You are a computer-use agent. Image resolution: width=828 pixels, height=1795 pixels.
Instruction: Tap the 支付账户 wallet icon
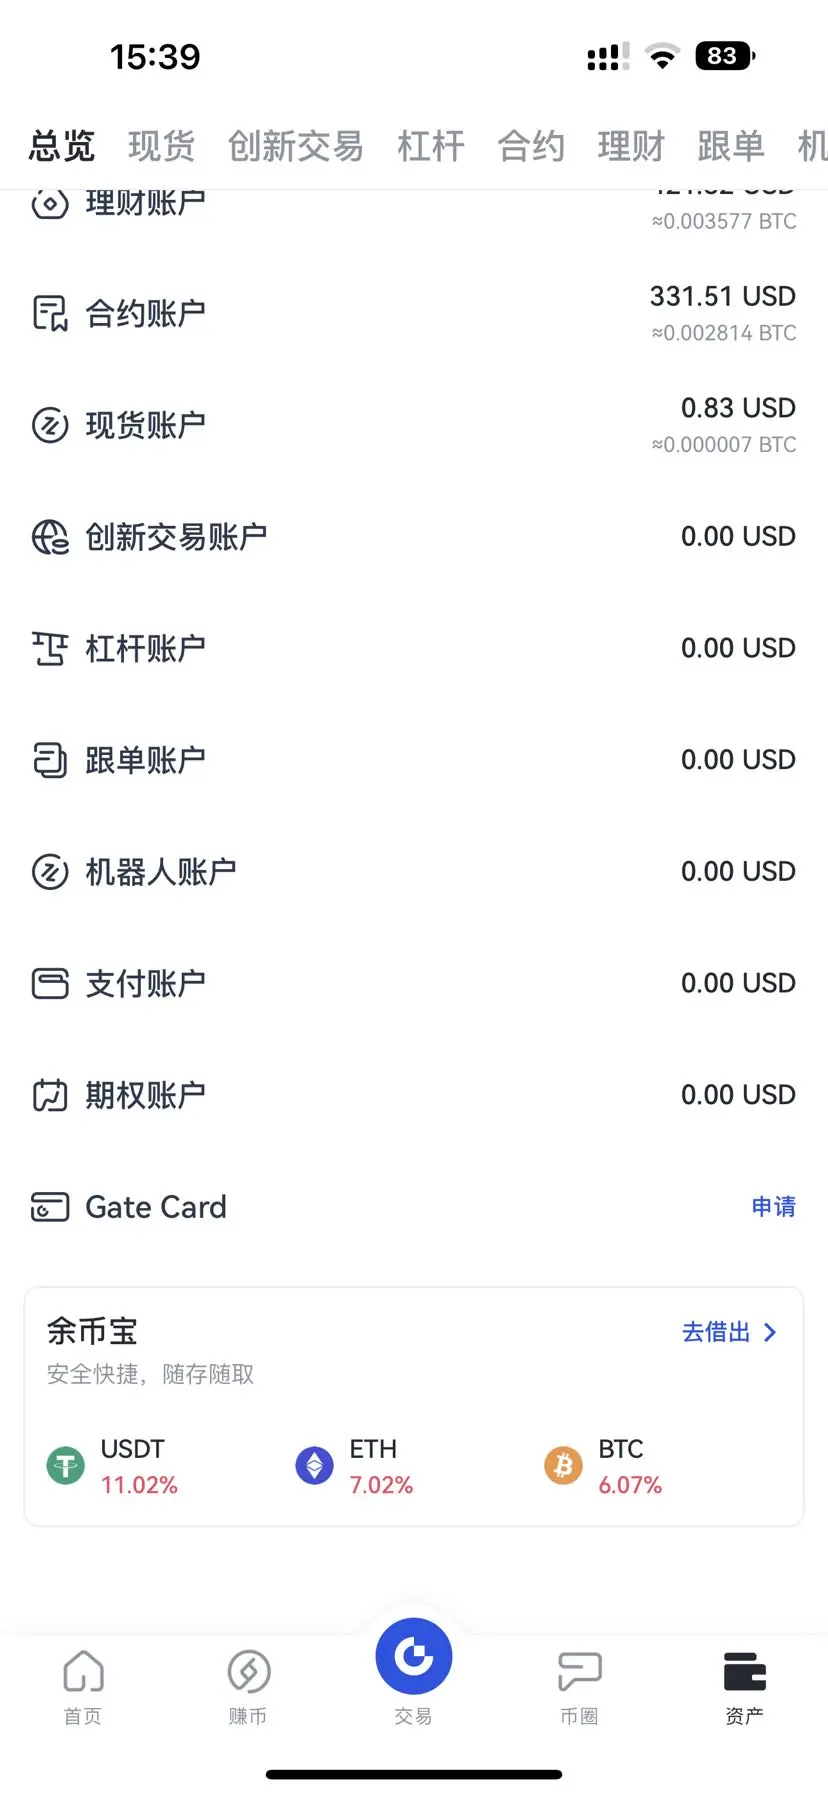click(x=50, y=984)
